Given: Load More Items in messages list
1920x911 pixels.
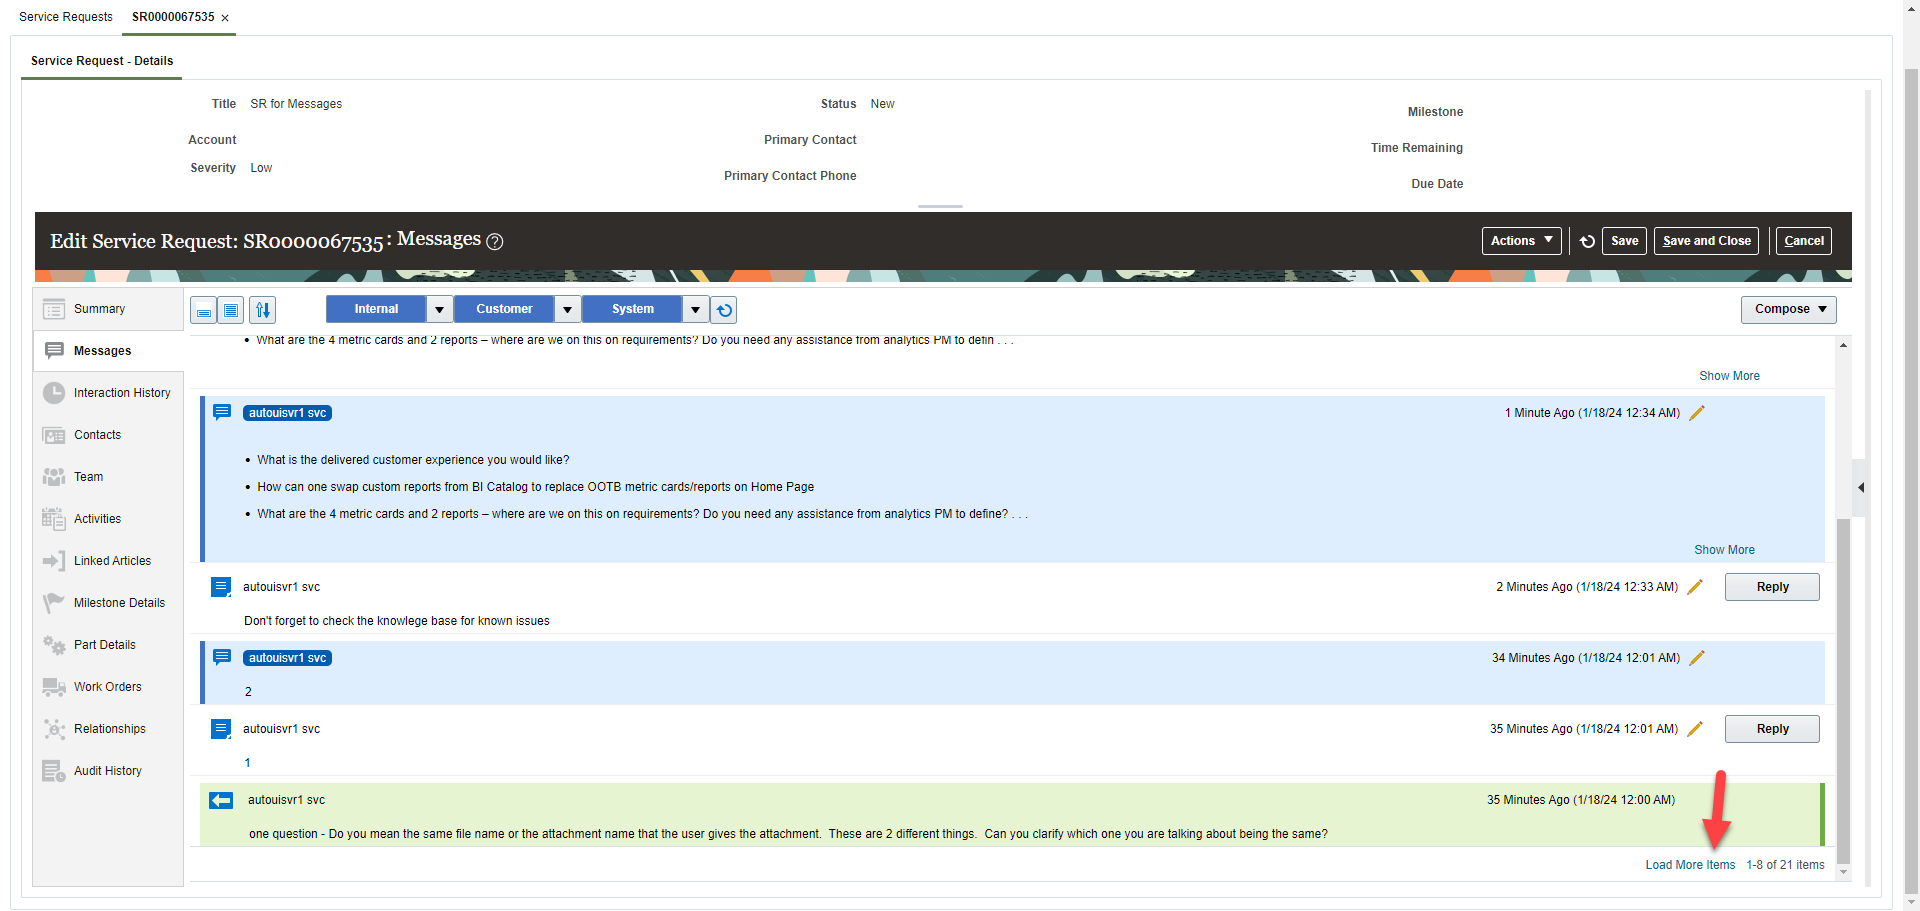Looking at the screenshot, I should tap(1690, 864).
